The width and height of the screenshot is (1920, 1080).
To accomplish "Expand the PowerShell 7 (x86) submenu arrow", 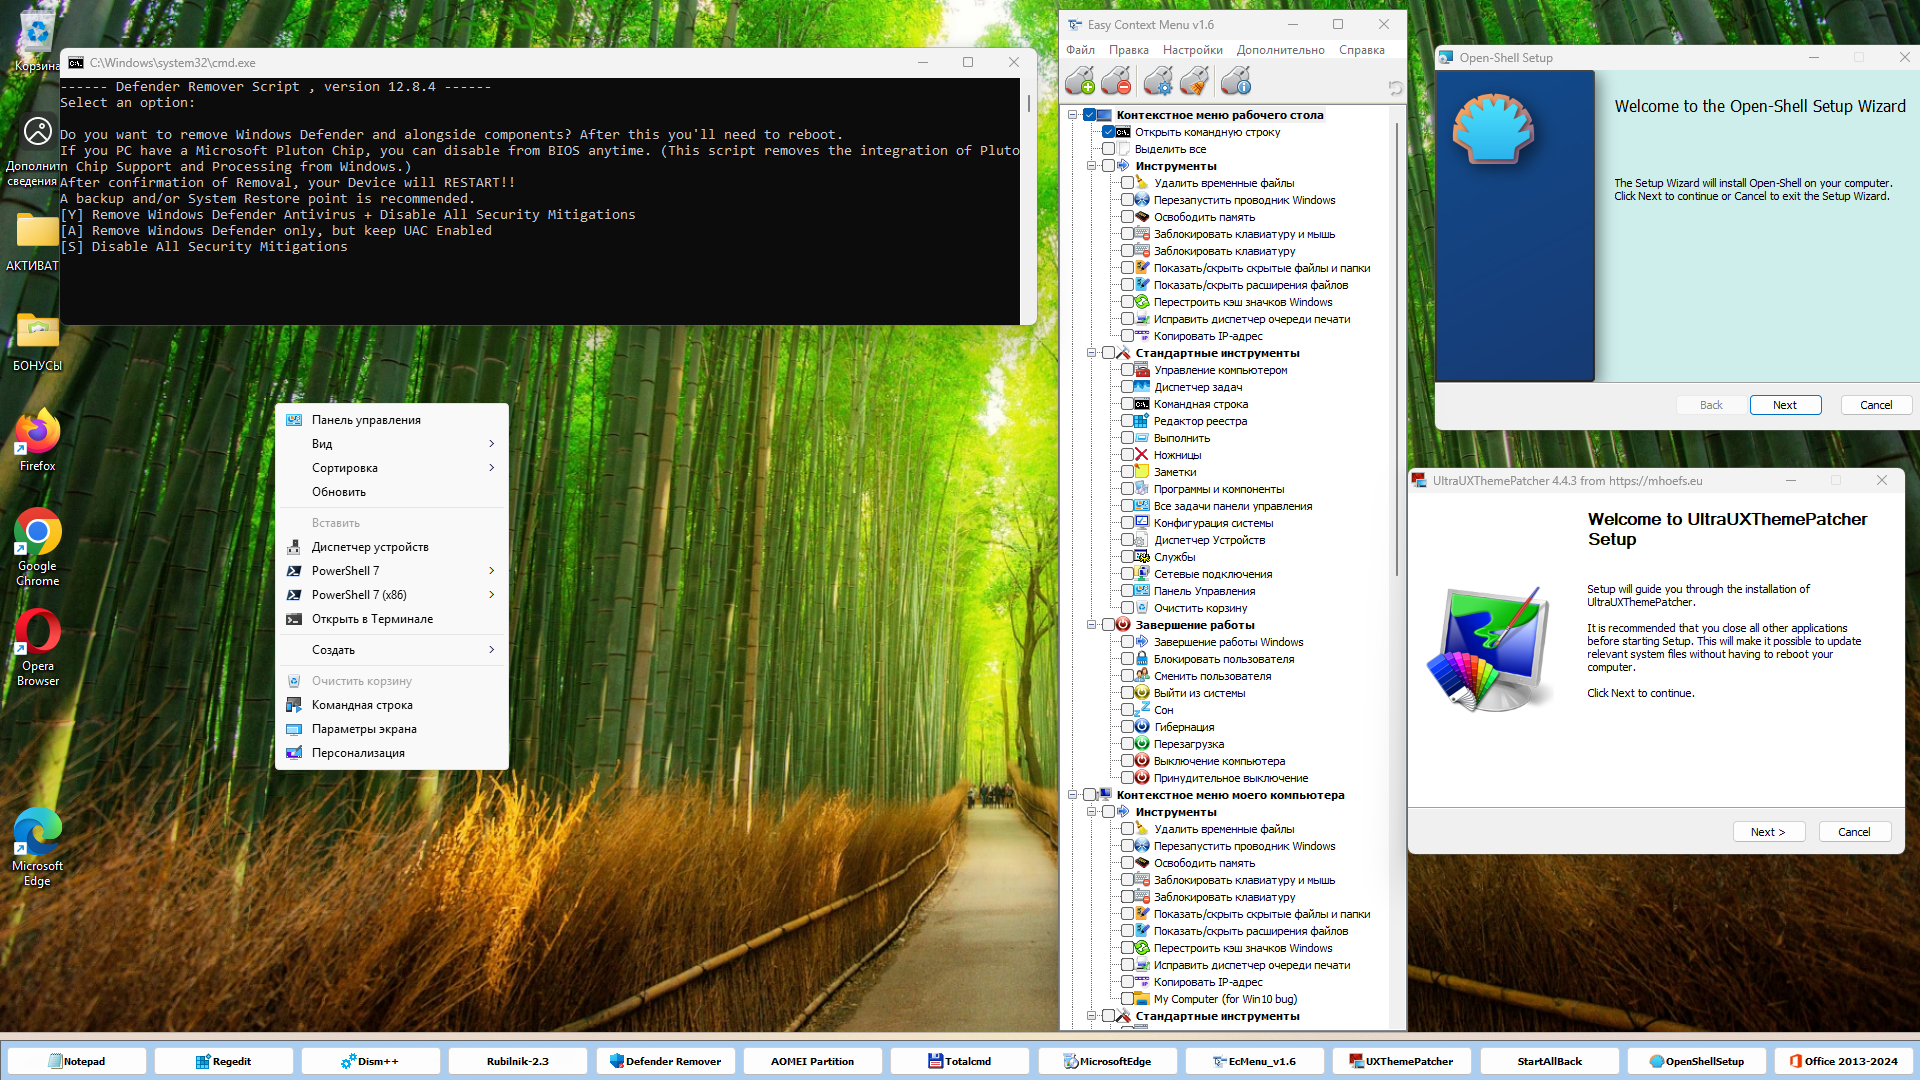I will 491,595.
